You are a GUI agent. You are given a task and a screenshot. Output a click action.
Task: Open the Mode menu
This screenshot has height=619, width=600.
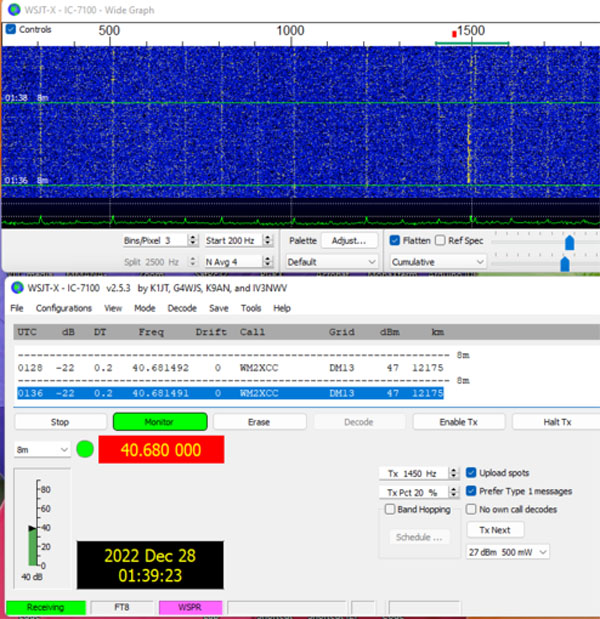tap(144, 308)
